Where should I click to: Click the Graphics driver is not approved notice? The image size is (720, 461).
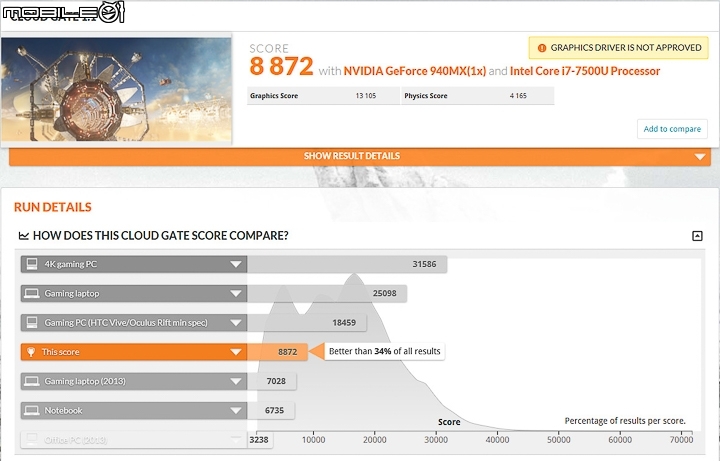pyautogui.click(x=619, y=48)
